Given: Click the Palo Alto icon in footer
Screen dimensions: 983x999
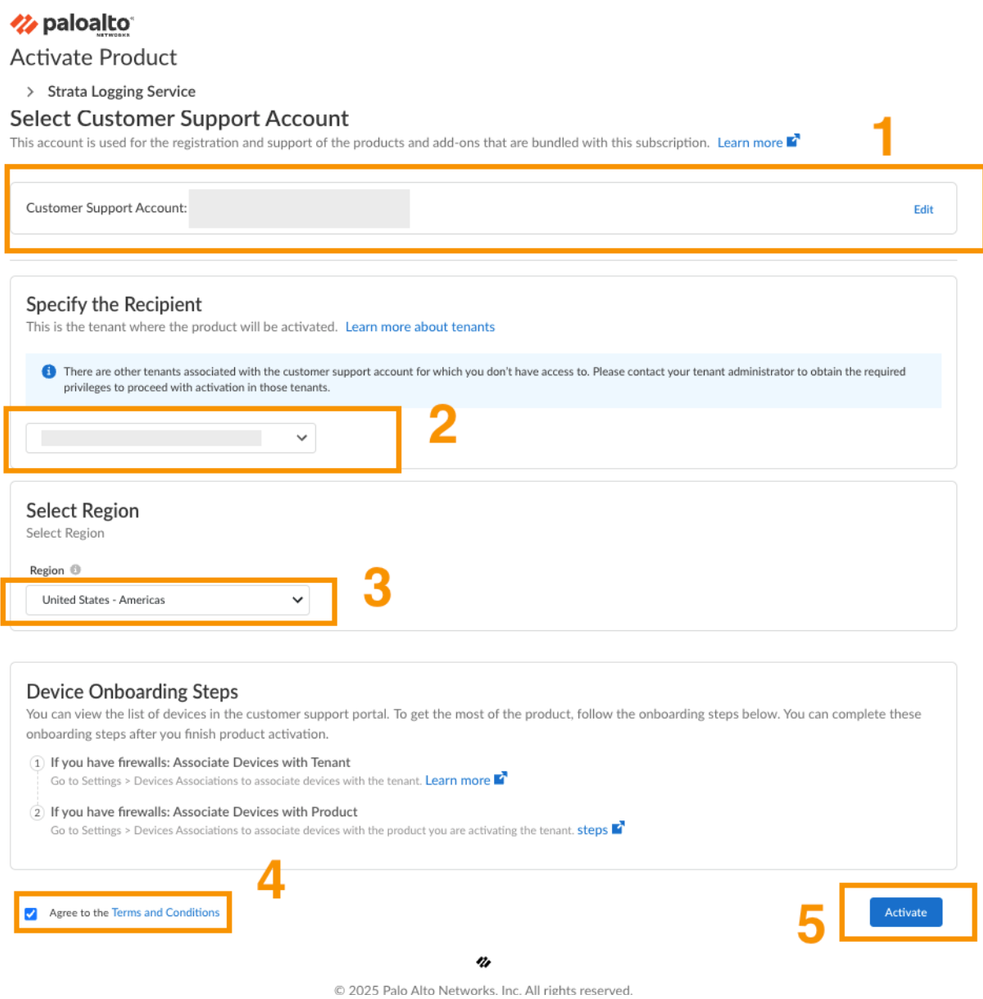Looking at the screenshot, I should coord(484,962).
